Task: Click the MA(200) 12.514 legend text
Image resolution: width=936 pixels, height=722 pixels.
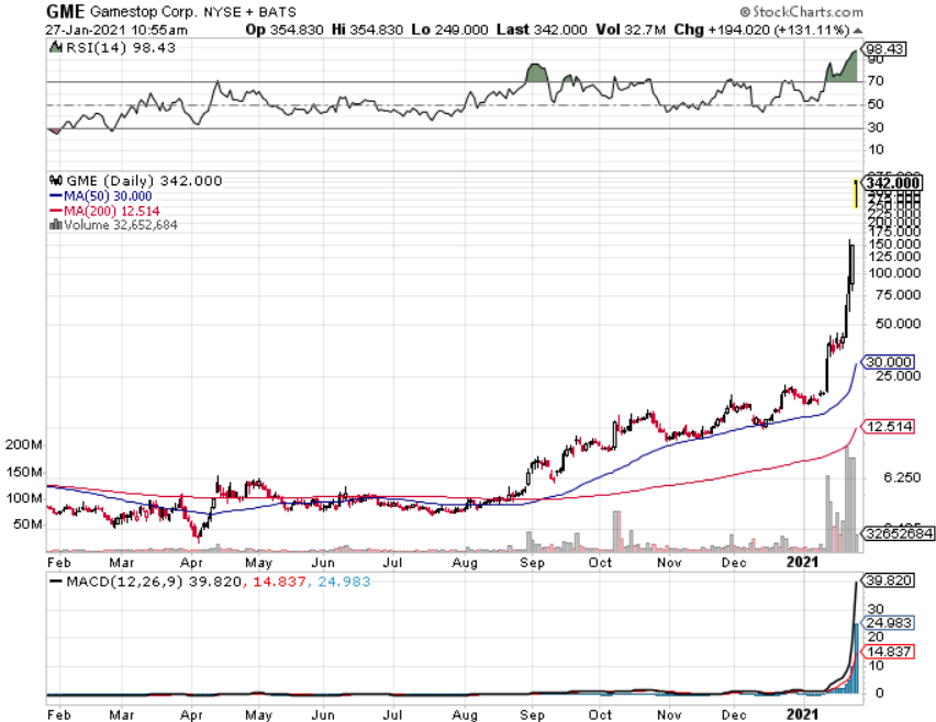Action: [112, 211]
